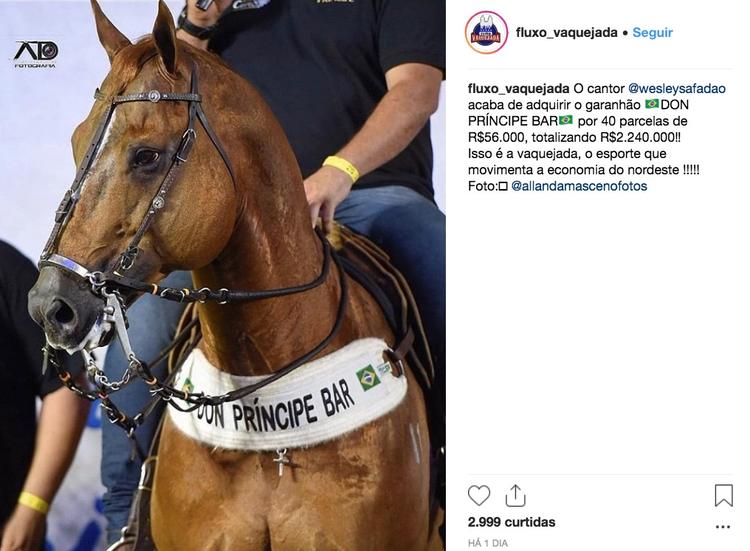Open the fluxo_vaquejada username in the header
The height and width of the screenshot is (551, 750).
click(x=566, y=33)
